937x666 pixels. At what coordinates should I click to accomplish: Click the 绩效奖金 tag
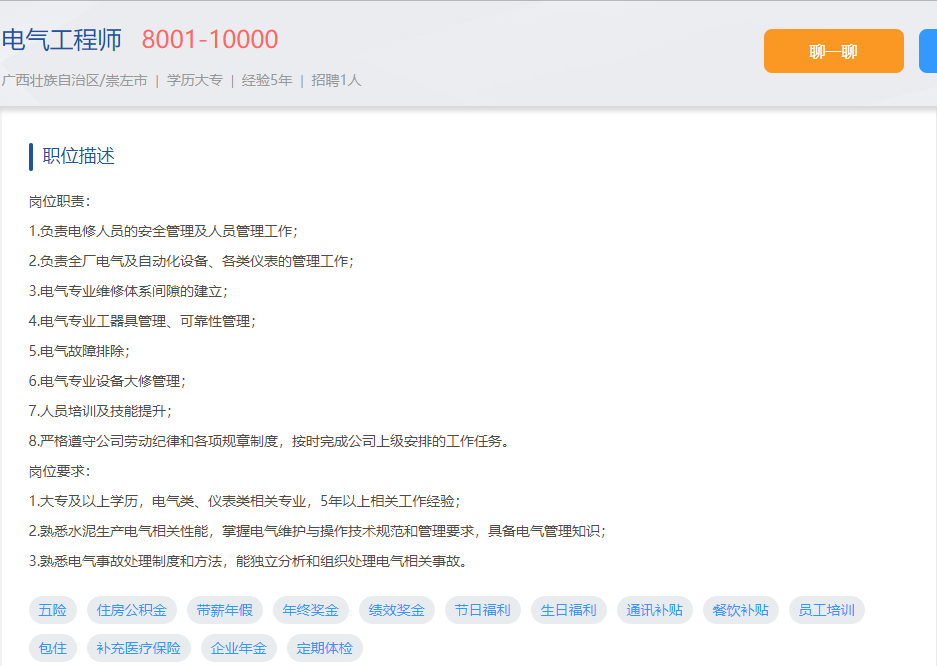[397, 610]
